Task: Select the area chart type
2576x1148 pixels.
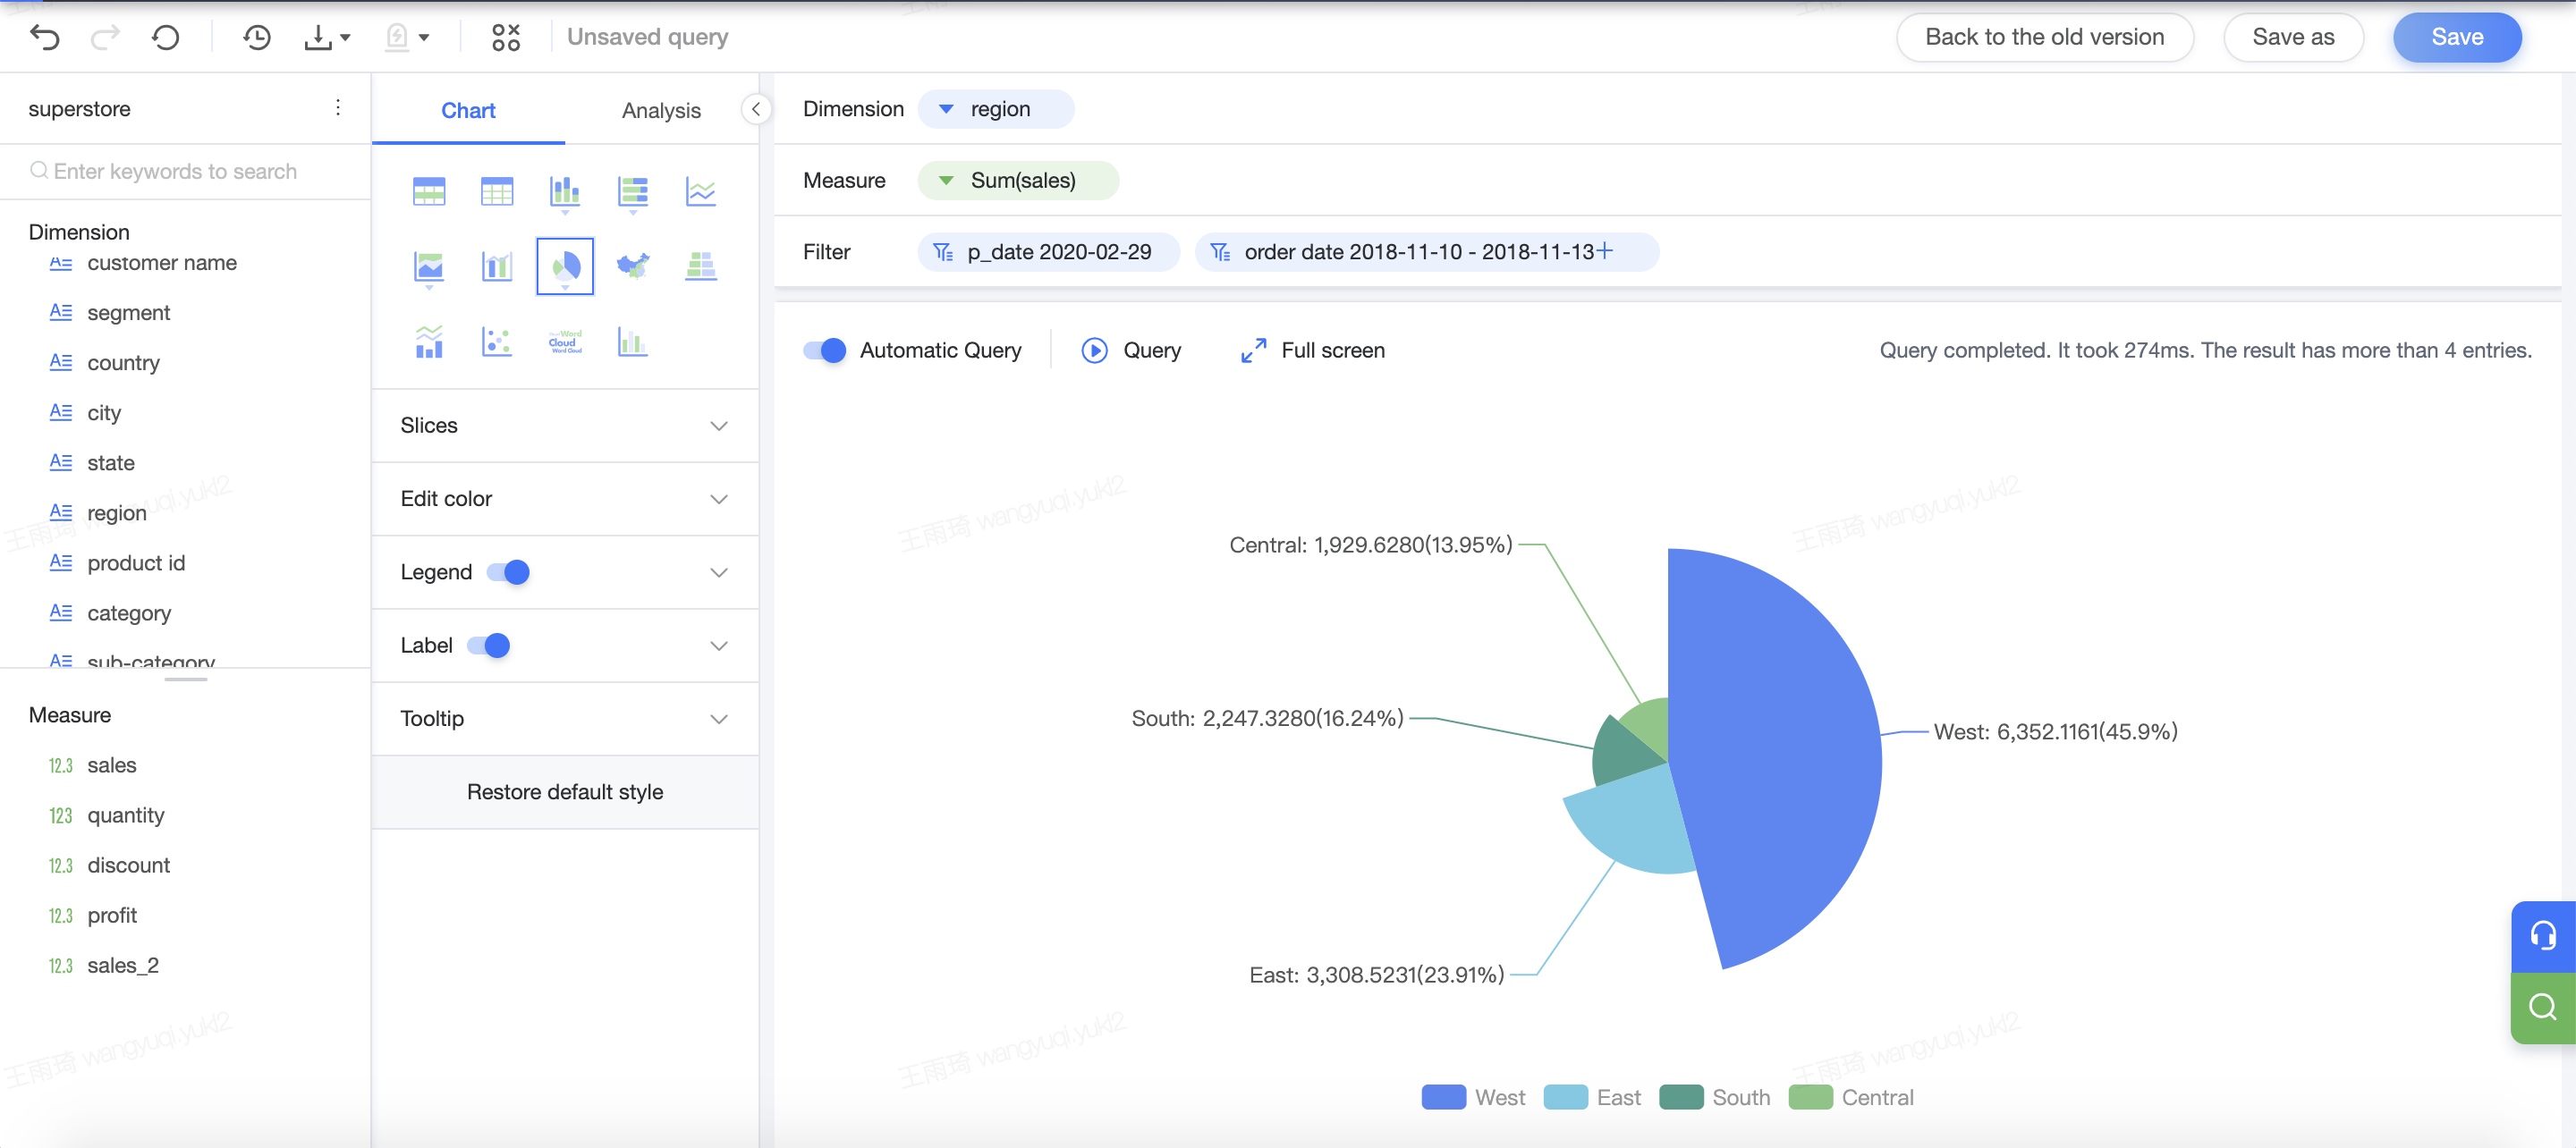Action: (x=429, y=266)
